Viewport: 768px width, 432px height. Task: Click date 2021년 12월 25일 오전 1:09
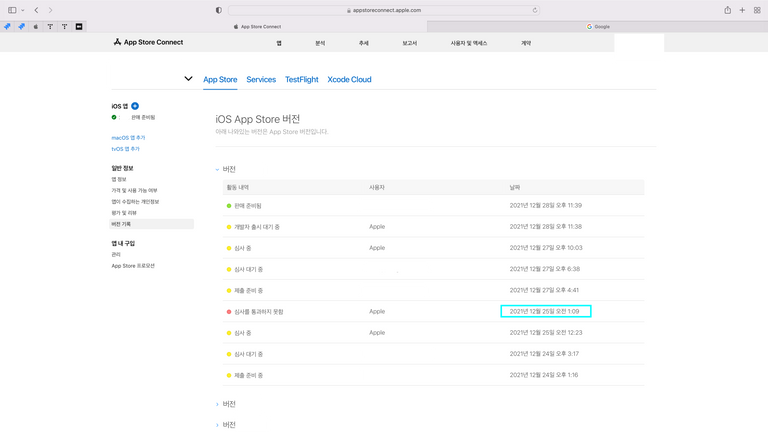pyautogui.click(x=544, y=311)
